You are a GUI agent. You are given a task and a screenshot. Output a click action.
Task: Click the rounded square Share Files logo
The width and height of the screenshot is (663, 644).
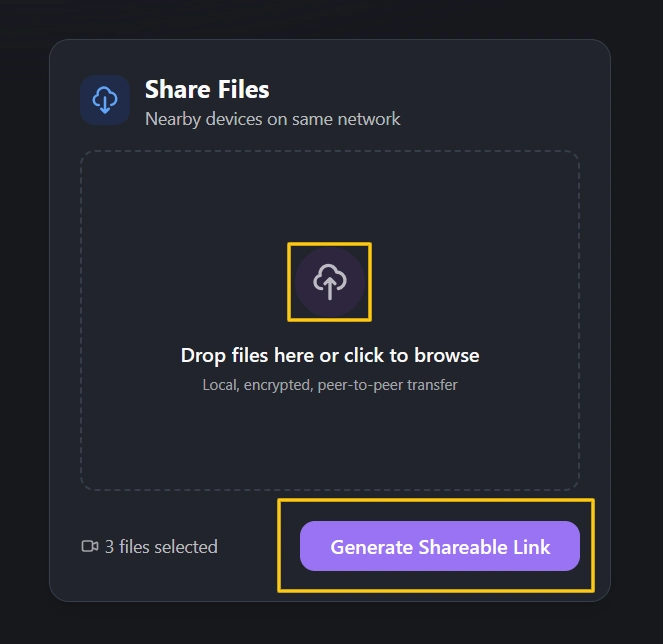tap(105, 100)
